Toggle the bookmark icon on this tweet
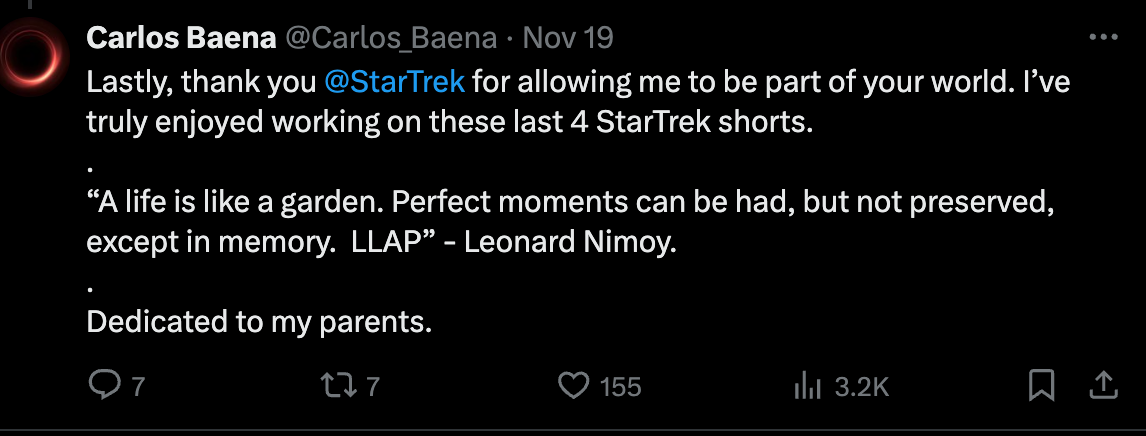 (x=1042, y=386)
